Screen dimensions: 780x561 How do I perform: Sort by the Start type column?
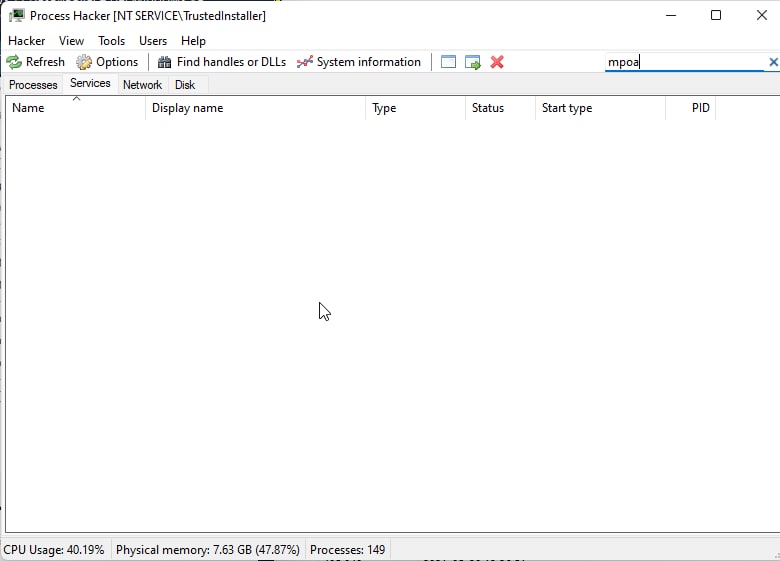pyautogui.click(x=600, y=108)
